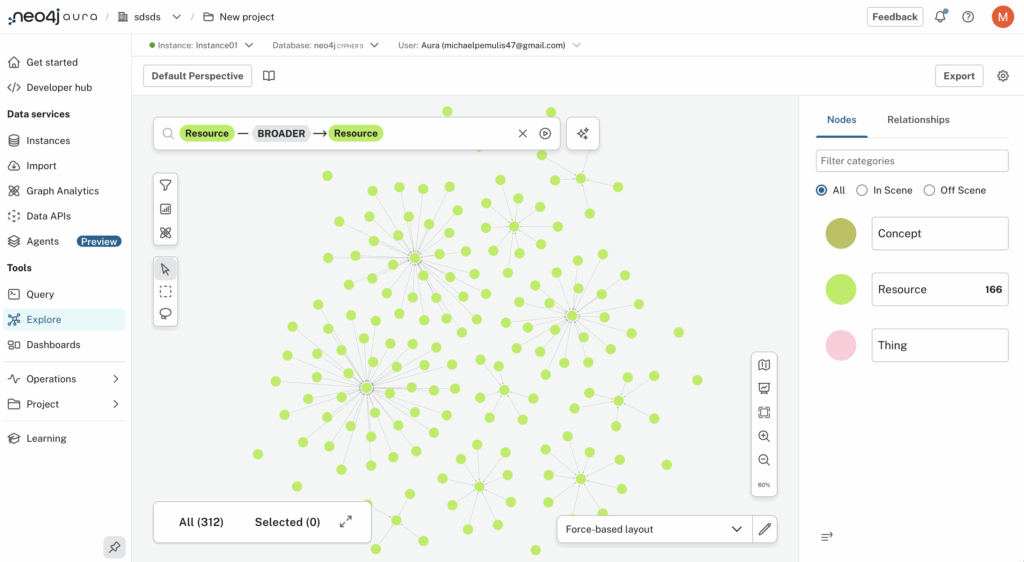Zoom out of the graph canvas

tap(764, 460)
